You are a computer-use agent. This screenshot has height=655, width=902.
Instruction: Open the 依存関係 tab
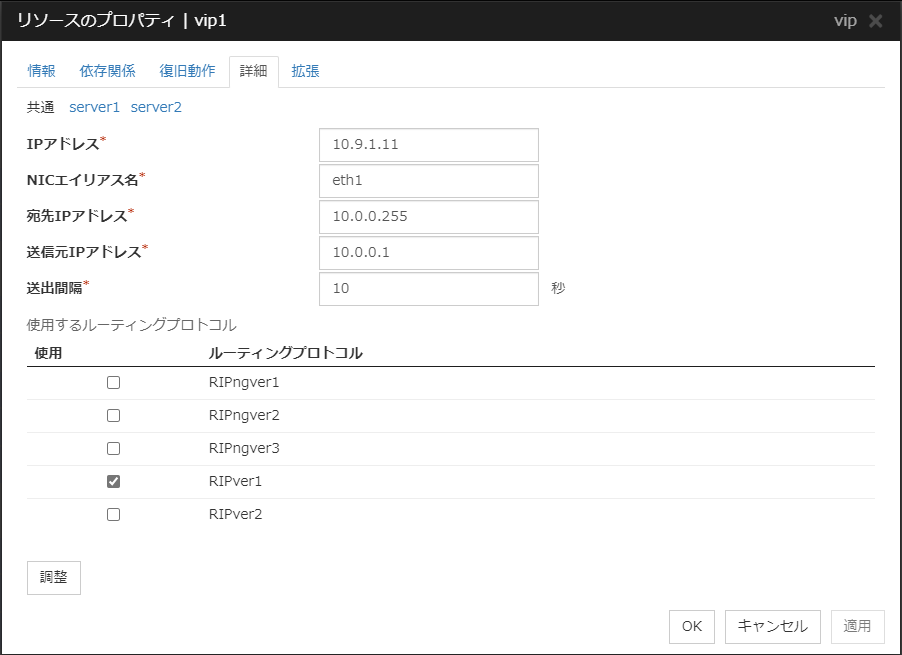[108, 71]
